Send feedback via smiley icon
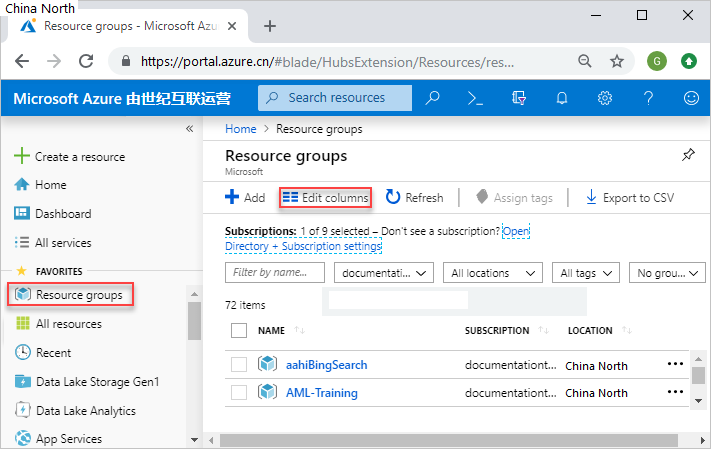 tap(691, 98)
